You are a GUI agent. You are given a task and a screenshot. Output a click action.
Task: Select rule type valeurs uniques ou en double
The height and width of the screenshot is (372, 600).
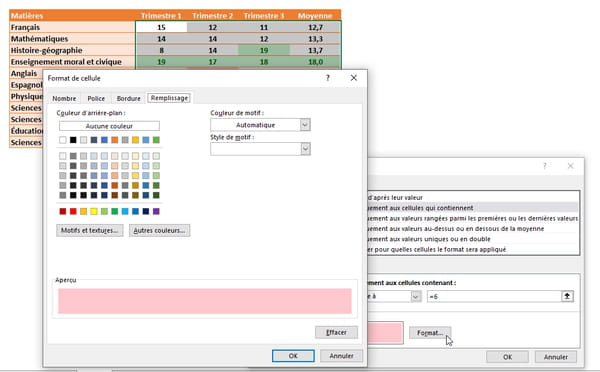473,239
